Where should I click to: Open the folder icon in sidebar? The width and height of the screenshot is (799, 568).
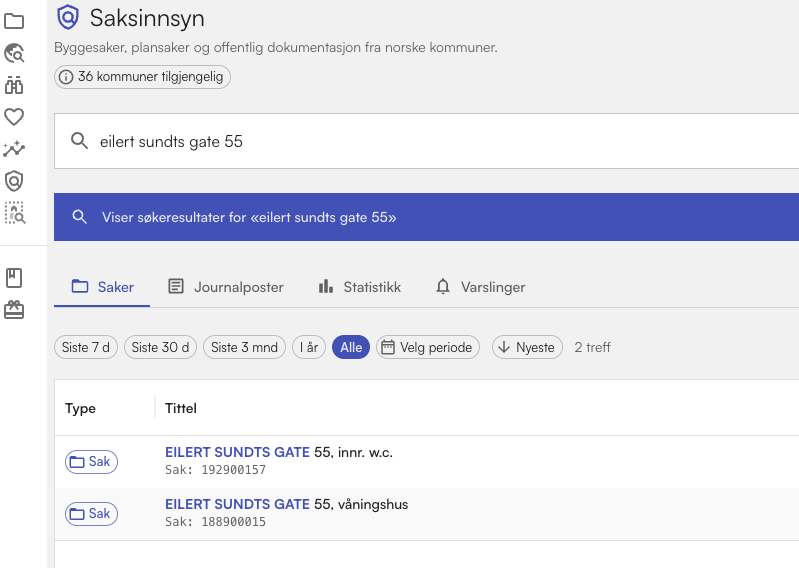pyautogui.click(x=14, y=21)
